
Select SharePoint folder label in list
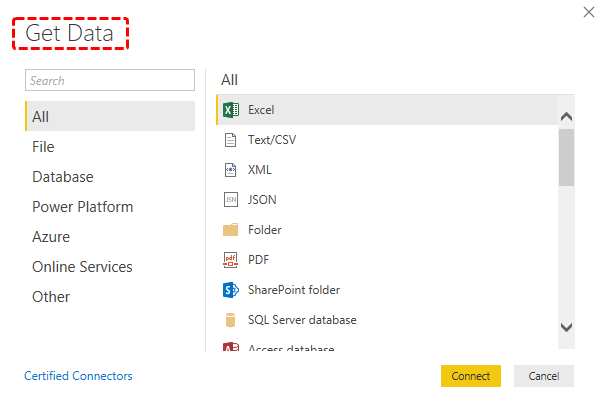pos(294,290)
